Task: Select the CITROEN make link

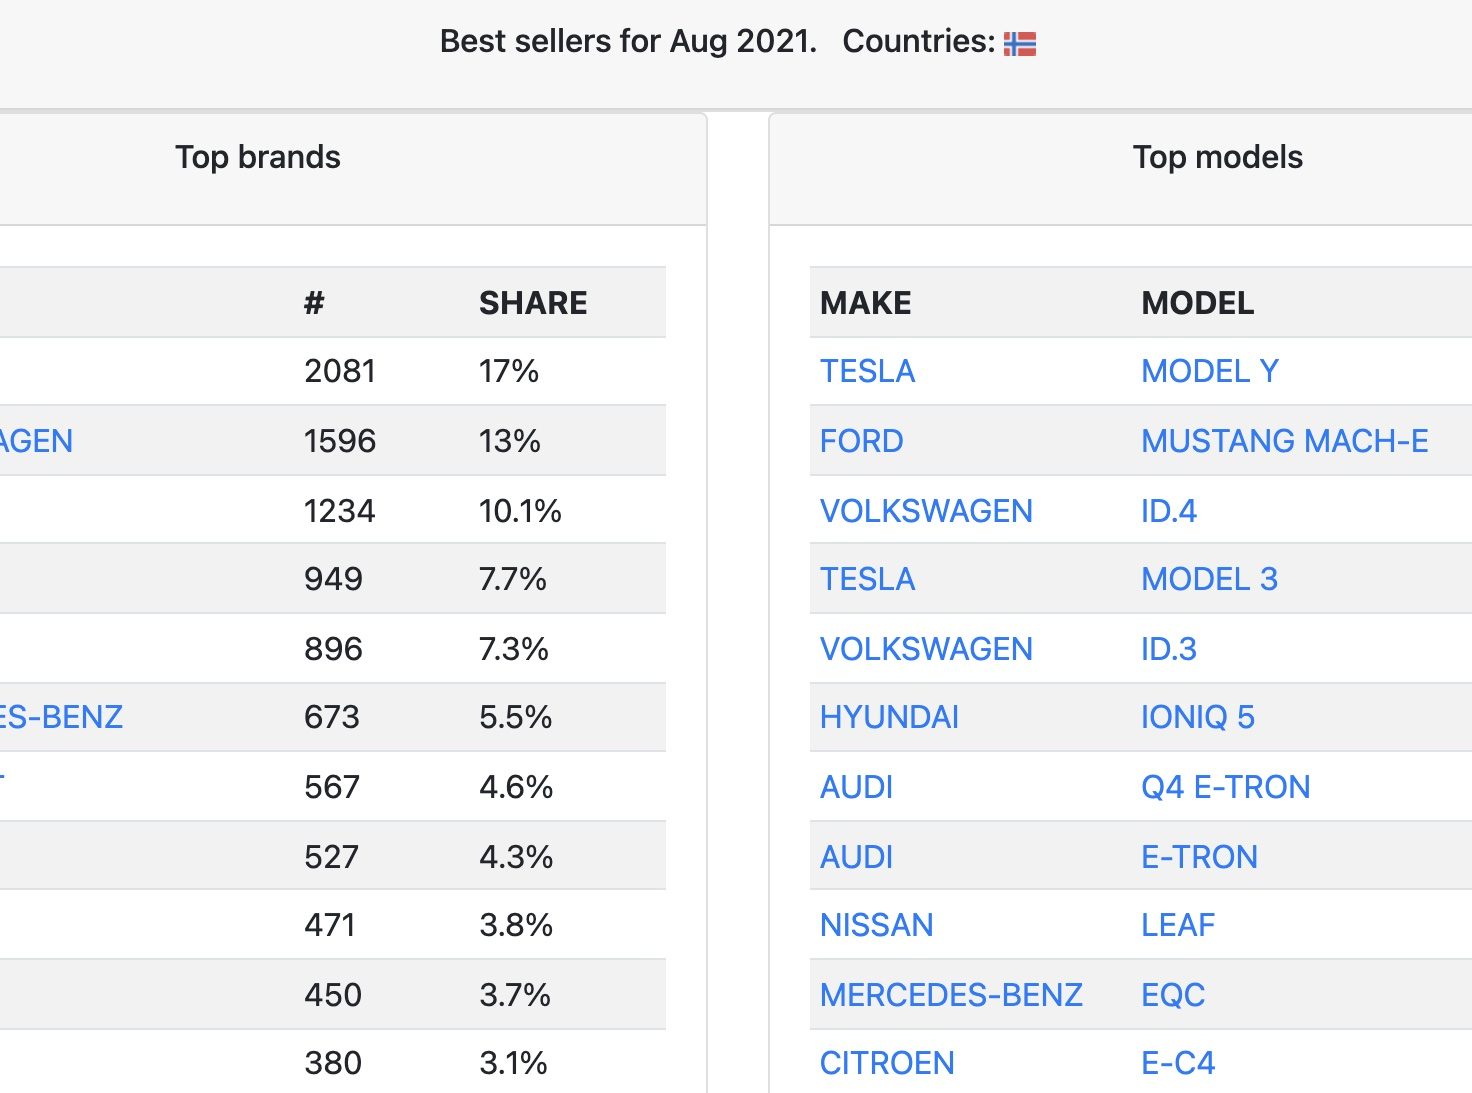Action: (887, 1063)
